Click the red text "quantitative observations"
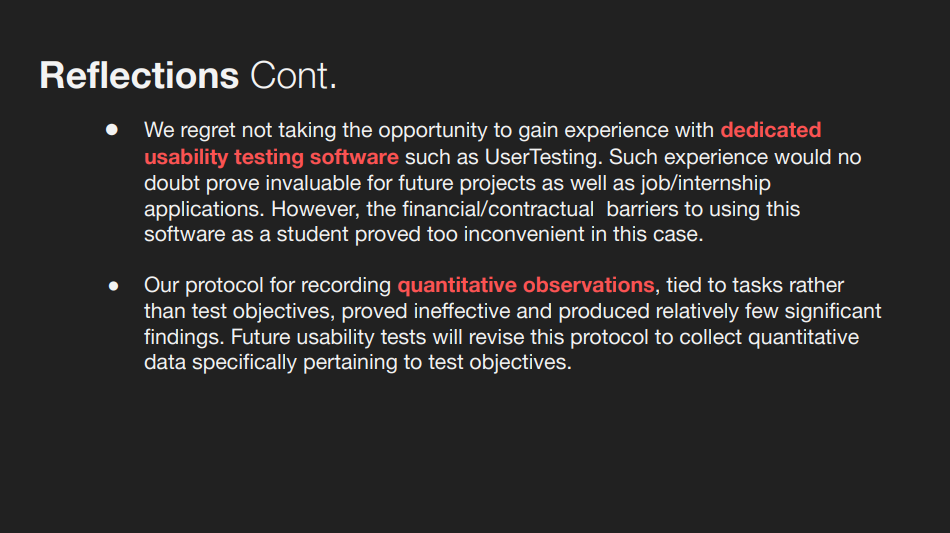 pos(526,285)
